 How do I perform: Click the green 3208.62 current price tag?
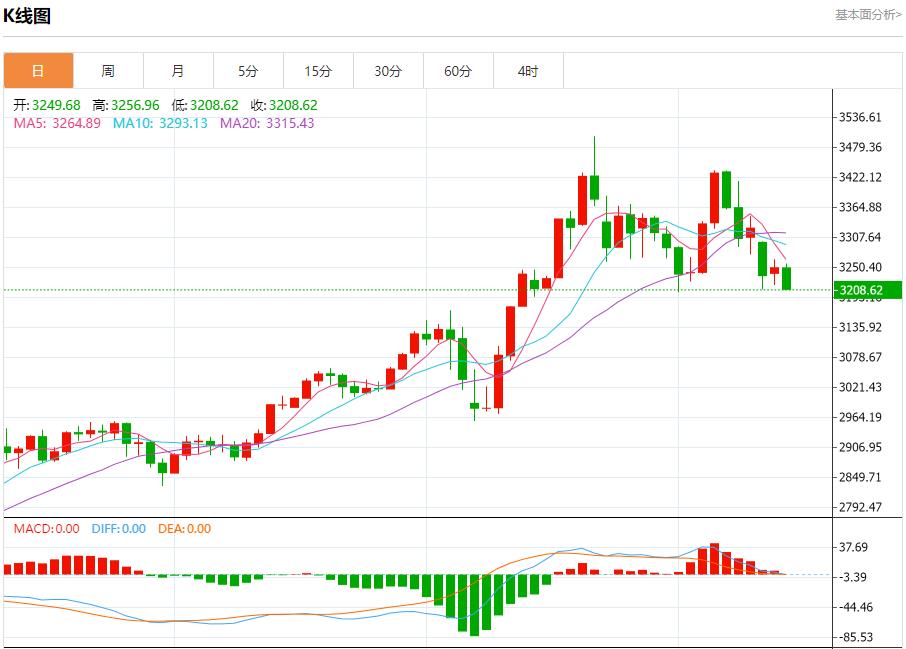coord(859,291)
